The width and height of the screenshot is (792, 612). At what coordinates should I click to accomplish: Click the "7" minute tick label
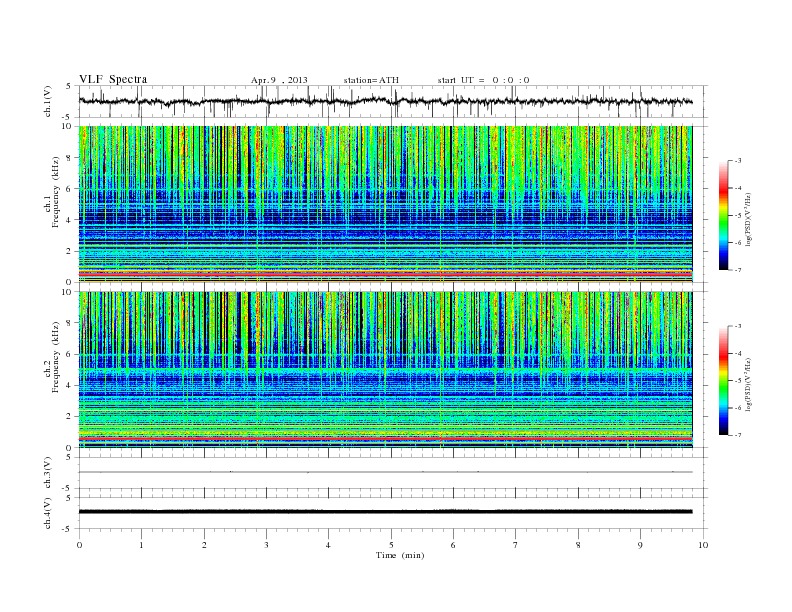click(516, 545)
